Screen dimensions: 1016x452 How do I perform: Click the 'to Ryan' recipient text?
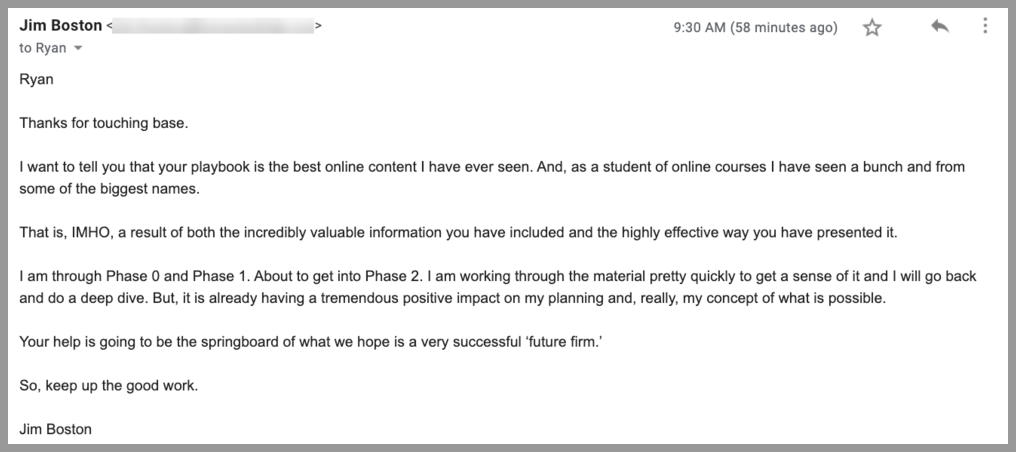pyautogui.click(x=43, y=49)
